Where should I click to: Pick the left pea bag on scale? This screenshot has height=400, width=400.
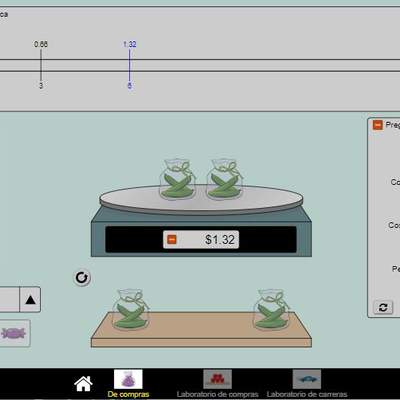point(178,179)
